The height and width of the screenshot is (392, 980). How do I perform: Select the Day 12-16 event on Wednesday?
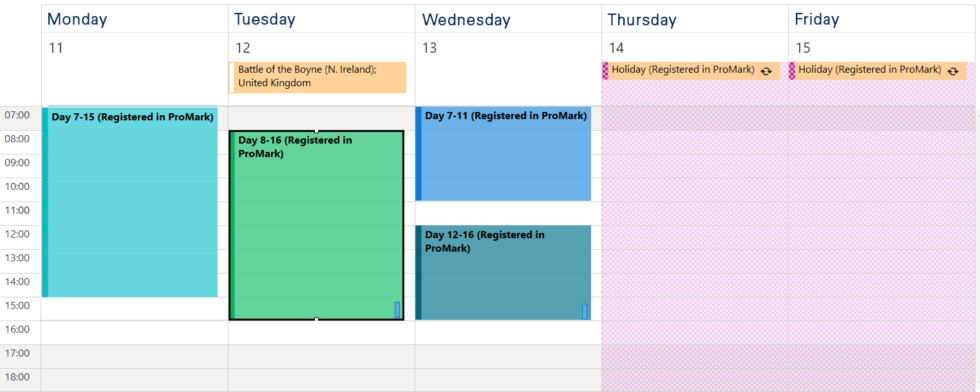pos(503,273)
